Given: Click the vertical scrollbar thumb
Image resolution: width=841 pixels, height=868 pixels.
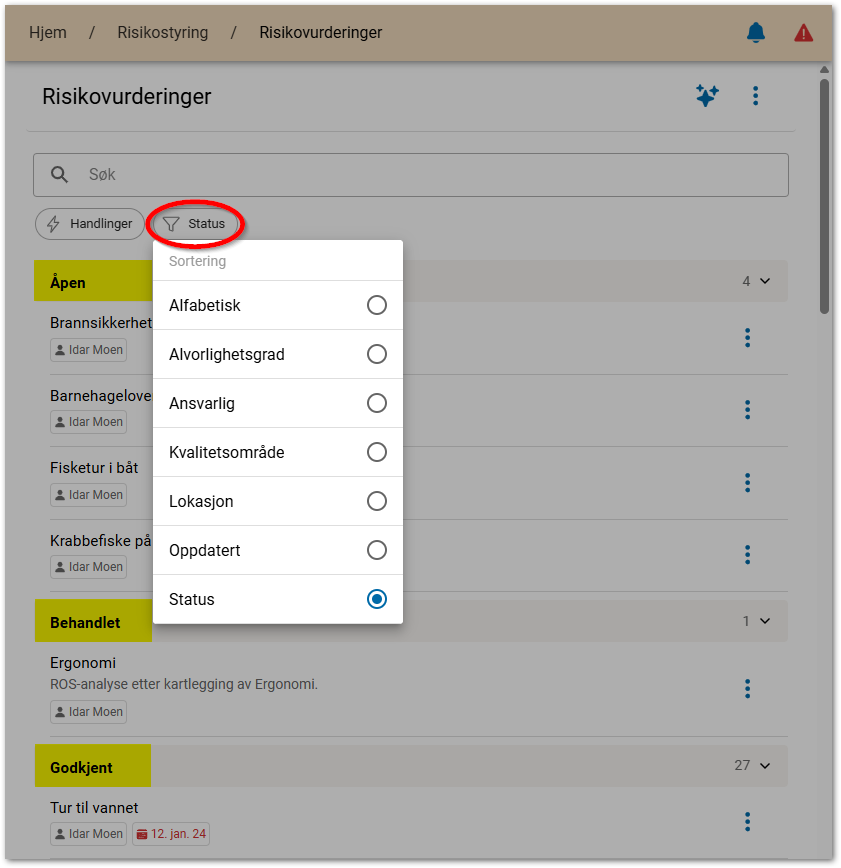Looking at the screenshot, I should click(x=824, y=195).
